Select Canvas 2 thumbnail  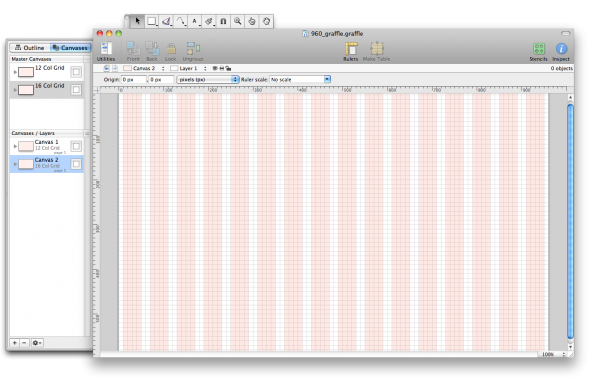26,164
